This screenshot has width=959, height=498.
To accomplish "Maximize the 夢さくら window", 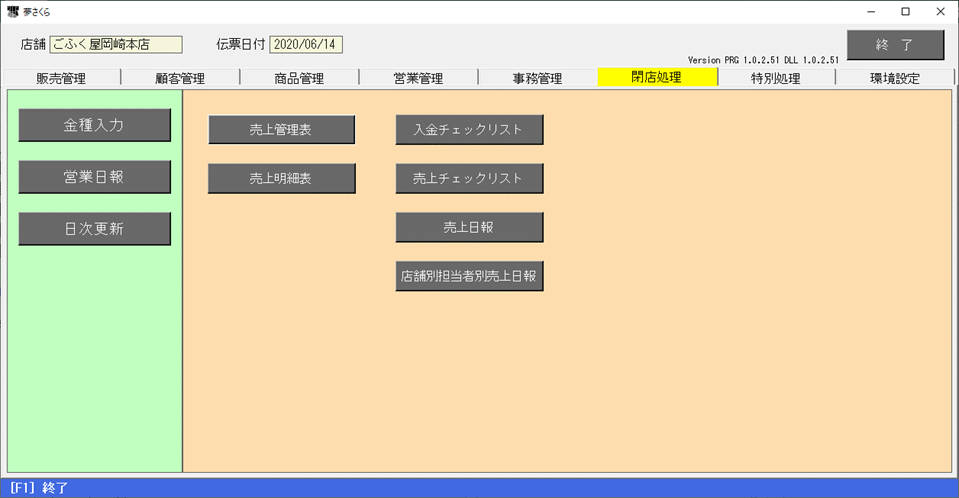I will (x=906, y=12).
